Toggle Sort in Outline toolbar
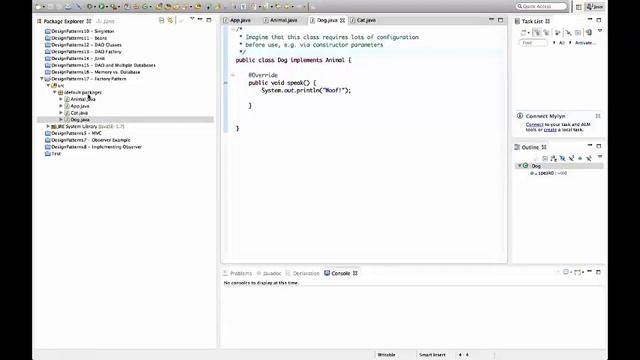 (553, 158)
